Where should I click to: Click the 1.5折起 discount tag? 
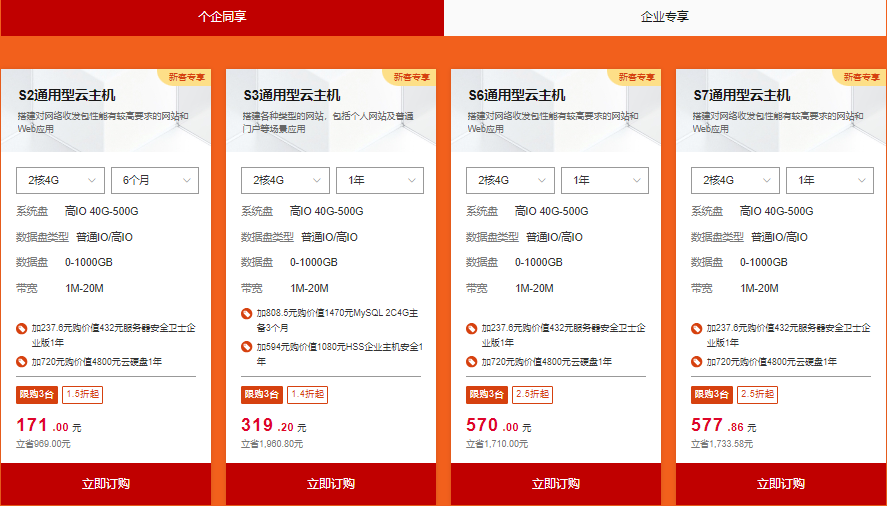coord(83,394)
